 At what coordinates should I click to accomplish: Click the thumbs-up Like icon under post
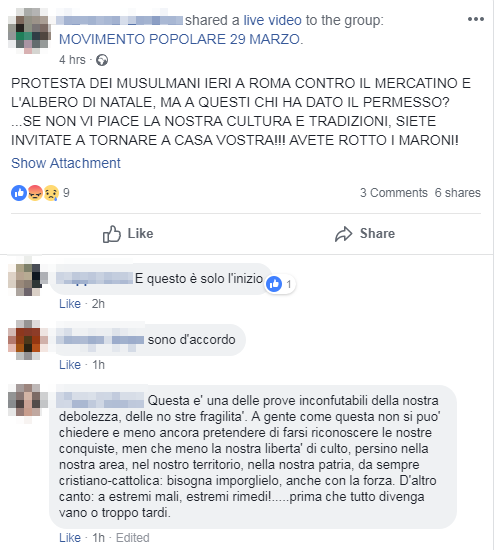pyautogui.click(x=112, y=234)
